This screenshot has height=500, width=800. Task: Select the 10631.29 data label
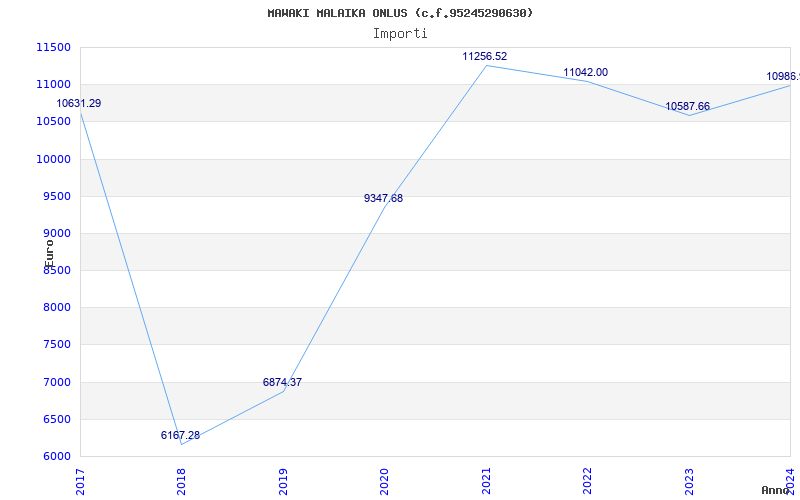click(x=79, y=104)
